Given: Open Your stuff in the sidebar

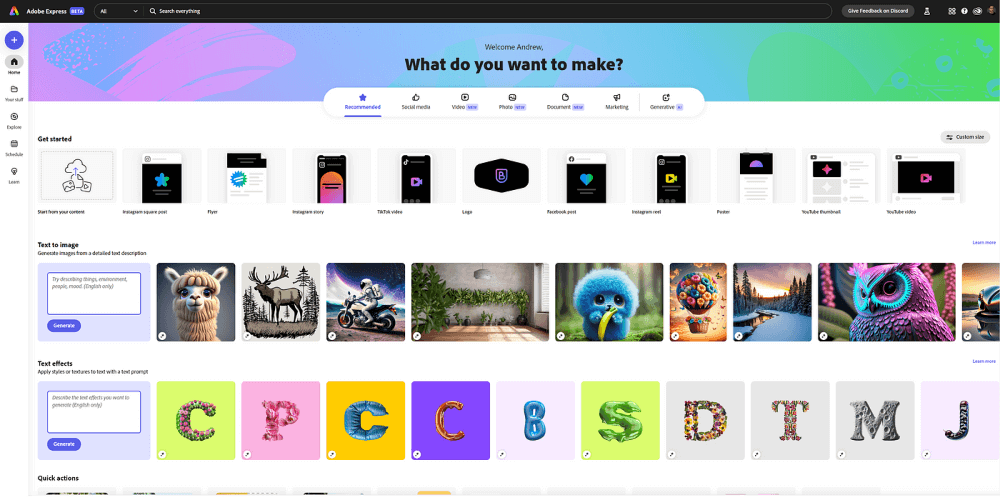Looking at the screenshot, I should click(x=14, y=93).
